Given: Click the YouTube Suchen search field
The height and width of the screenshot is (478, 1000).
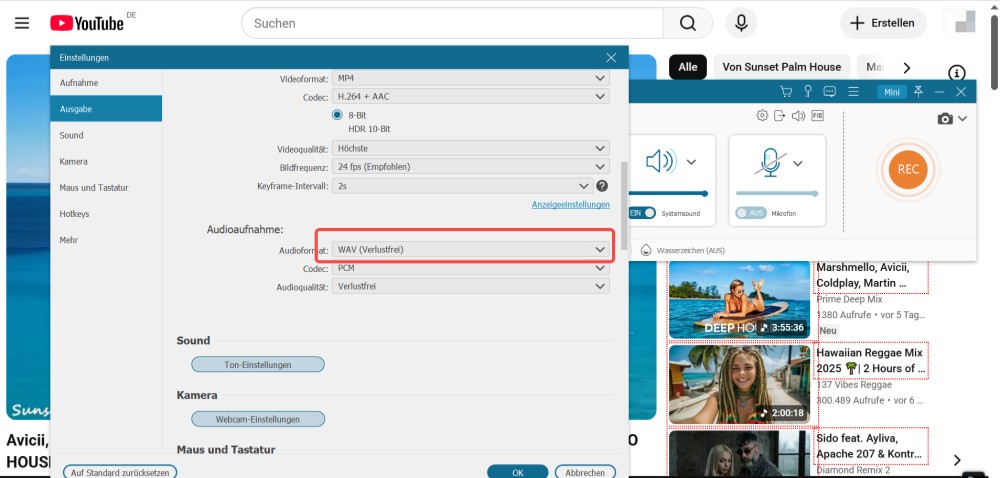Looking at the screenshot, I should pyautogui.click(x=452, y=23).
